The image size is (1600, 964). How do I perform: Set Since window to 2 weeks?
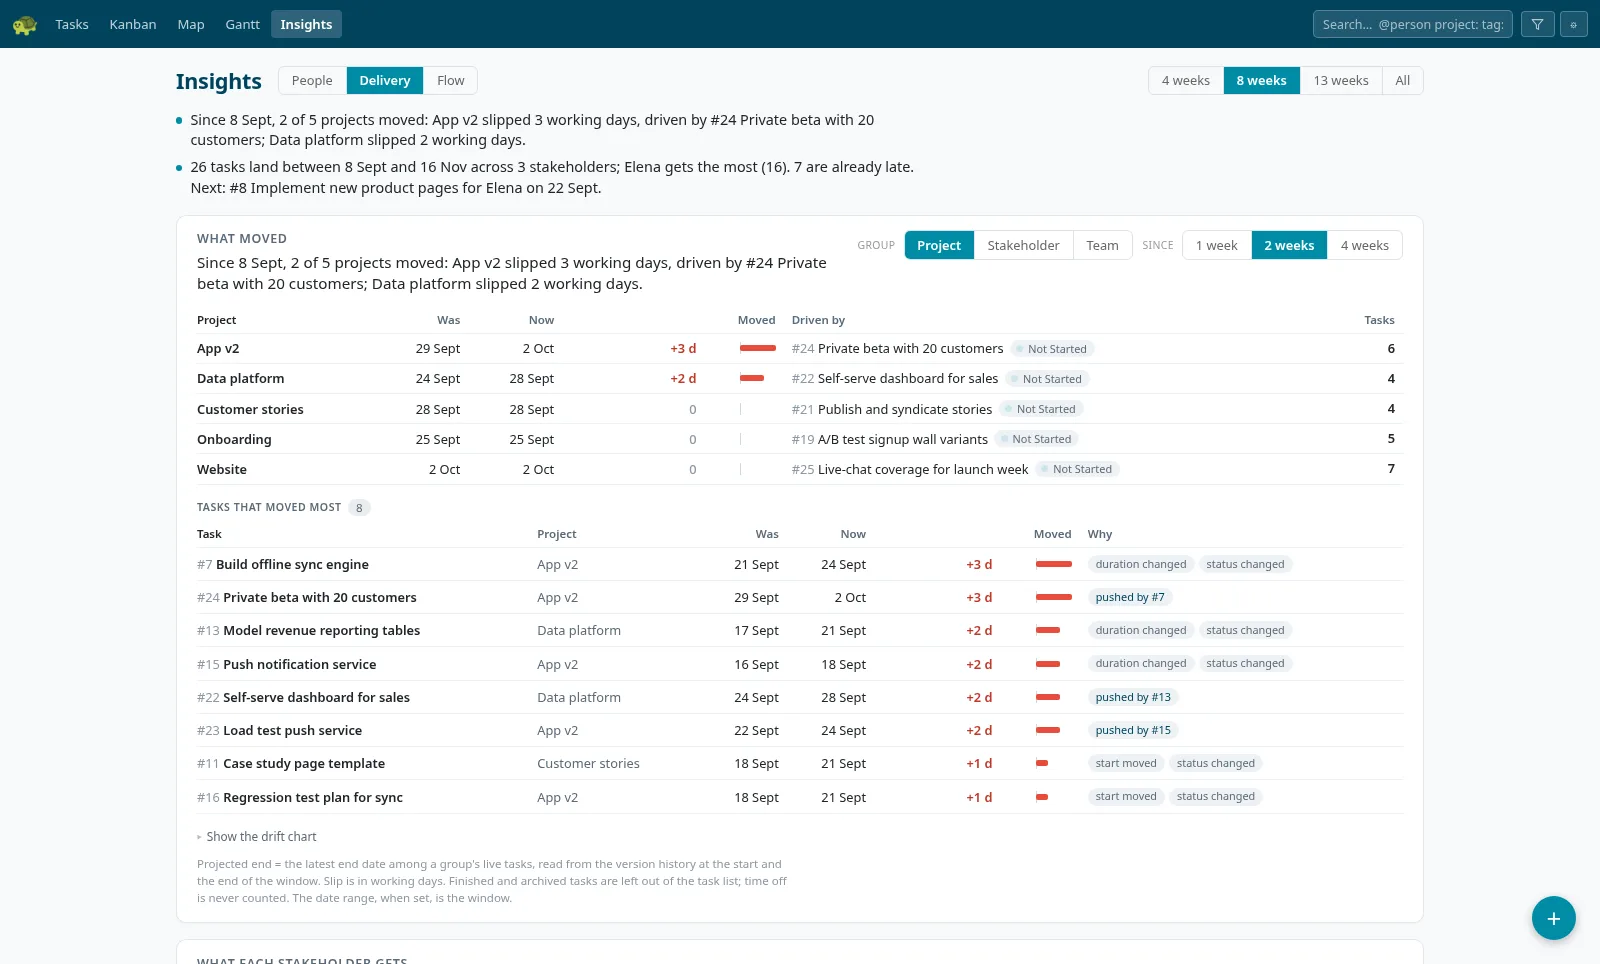tap(1289, 245)
